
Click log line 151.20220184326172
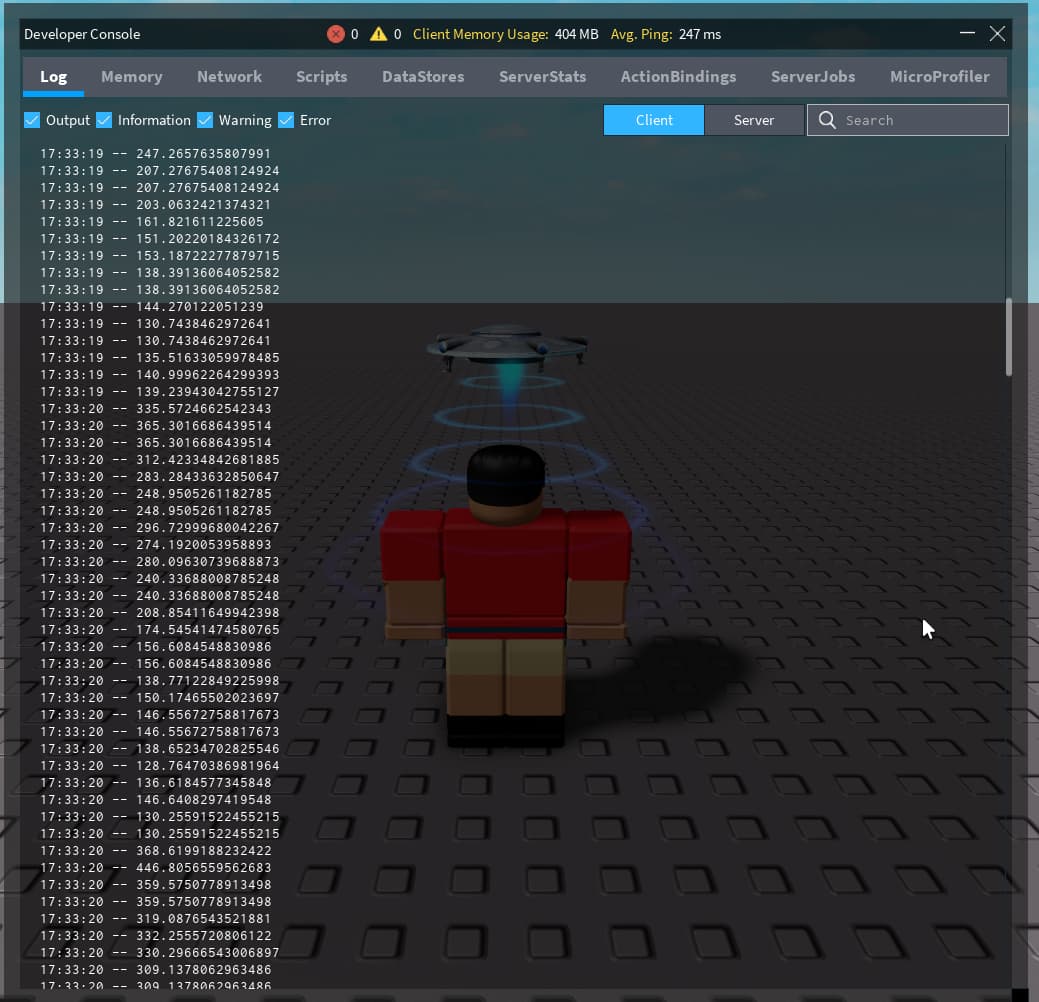160,239
